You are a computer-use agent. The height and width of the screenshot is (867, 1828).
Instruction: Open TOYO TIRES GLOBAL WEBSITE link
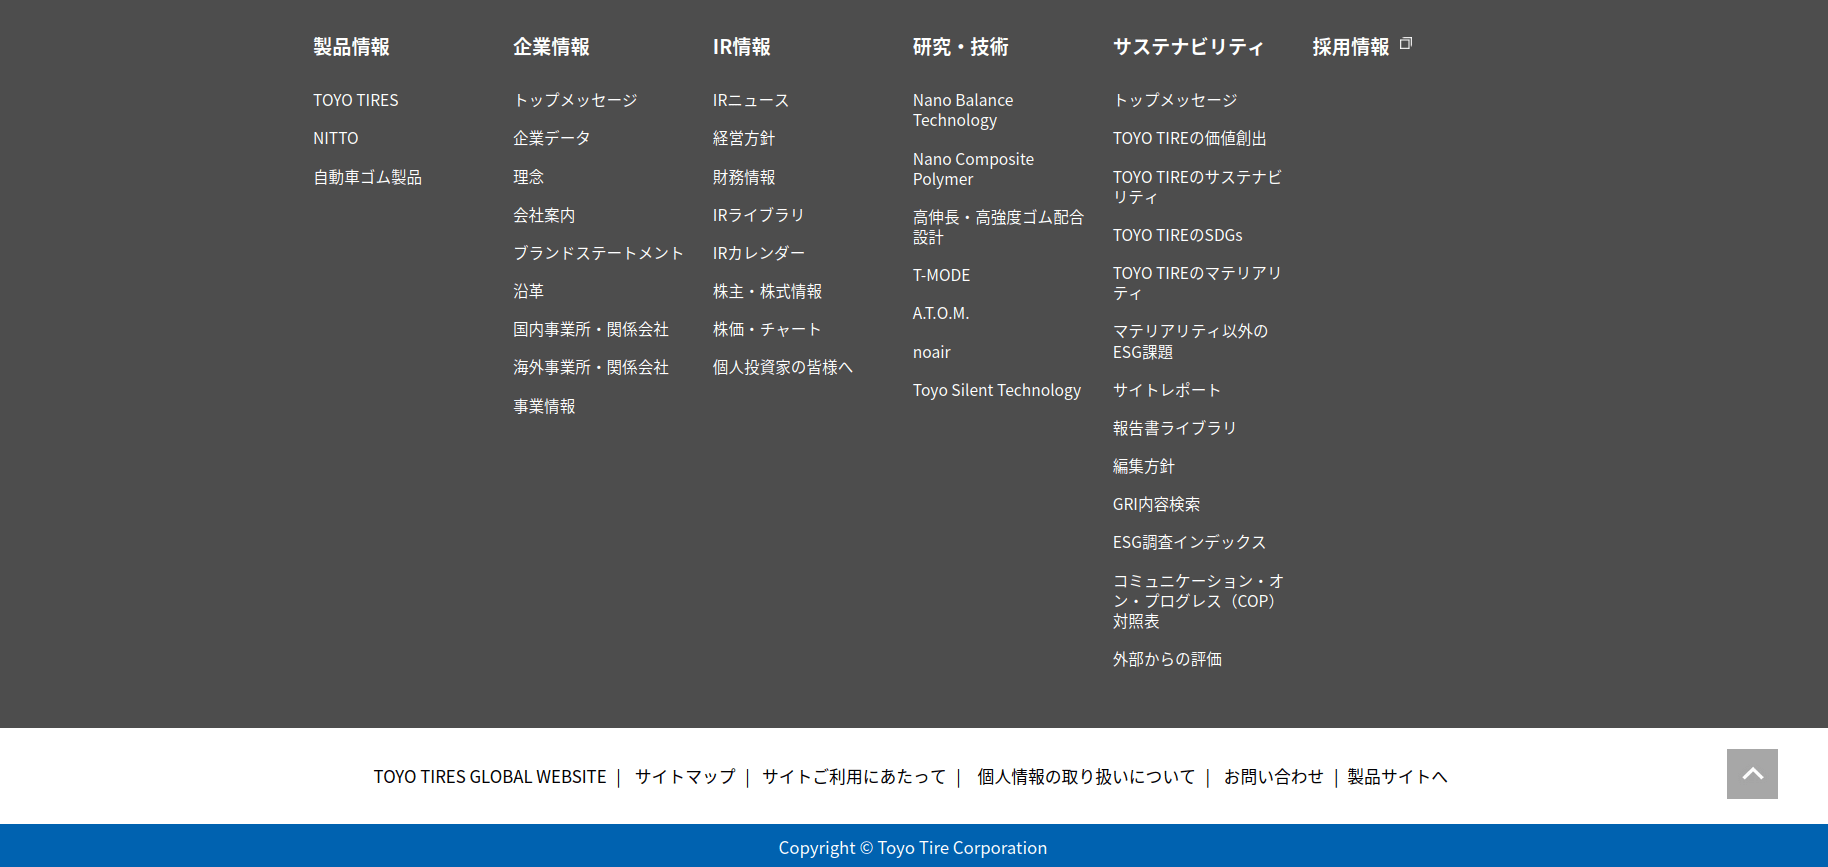point(489,777)
